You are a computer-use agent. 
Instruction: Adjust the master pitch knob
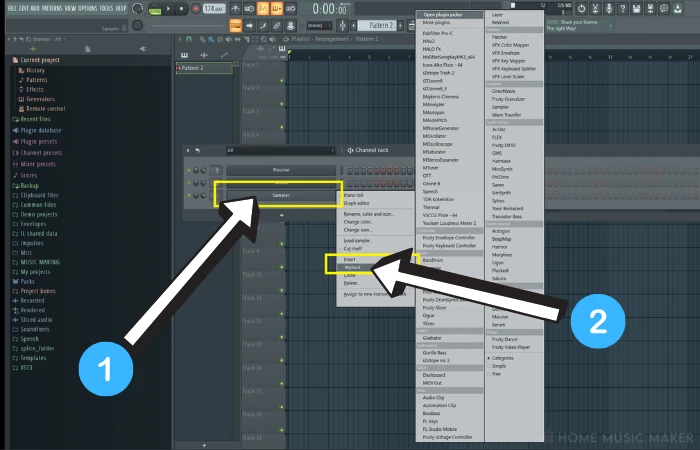point(138,25)
